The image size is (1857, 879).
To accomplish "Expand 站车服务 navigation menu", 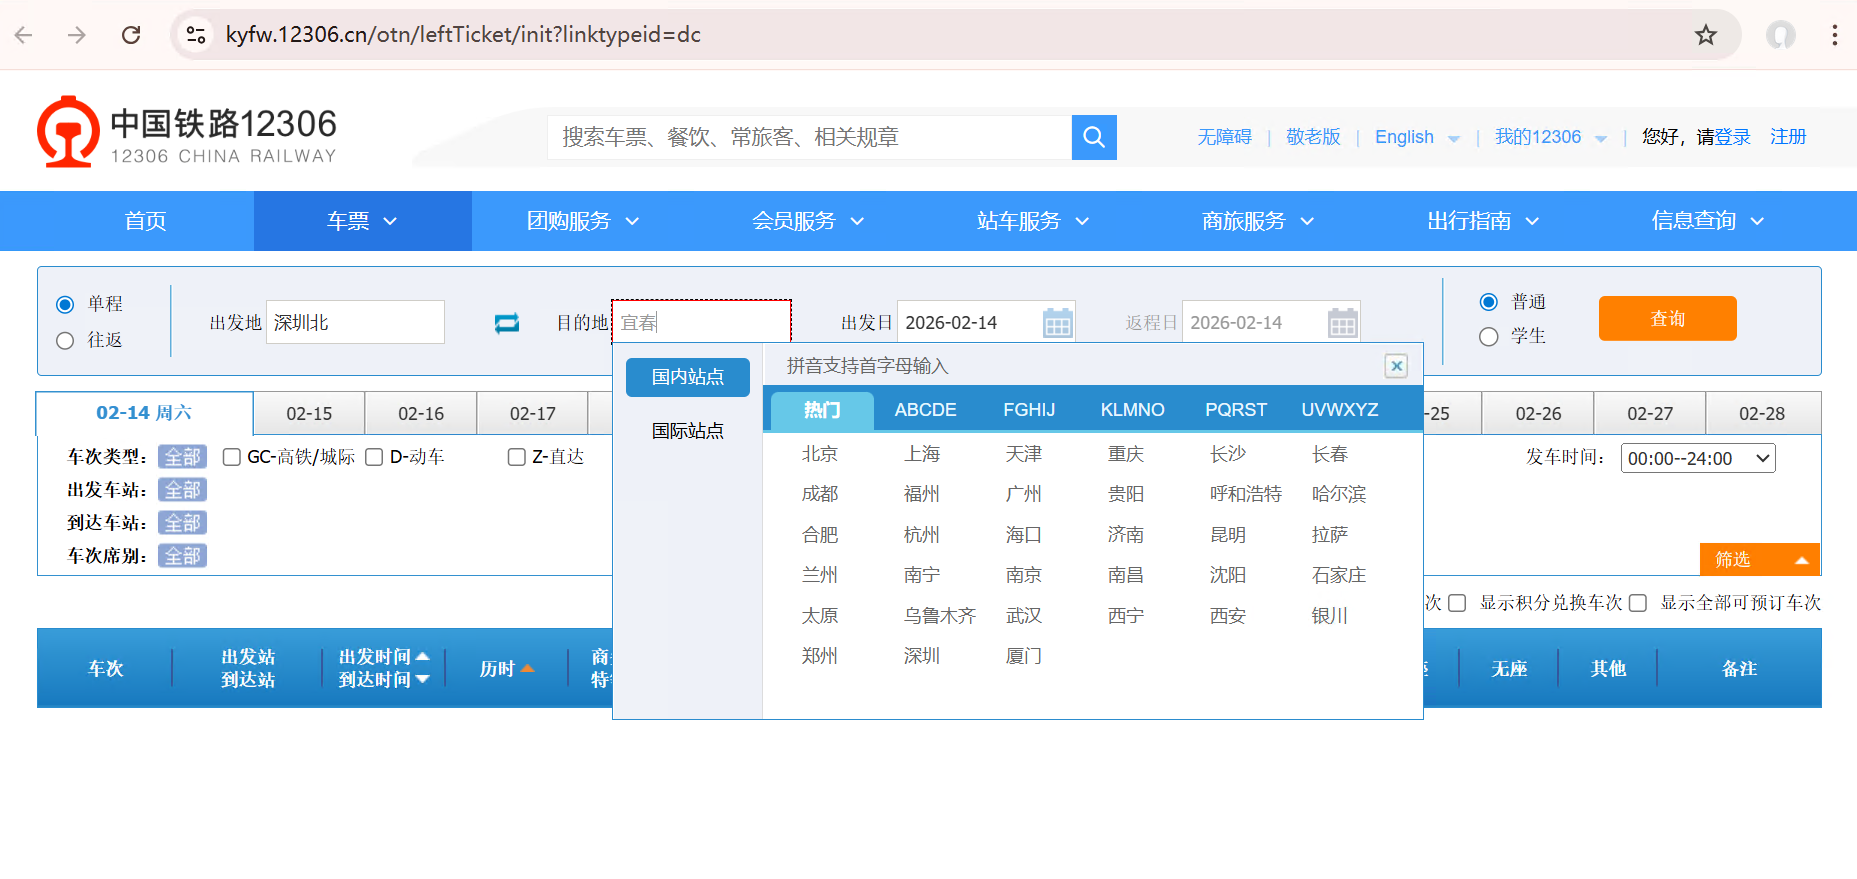I will pos(1033,221).
